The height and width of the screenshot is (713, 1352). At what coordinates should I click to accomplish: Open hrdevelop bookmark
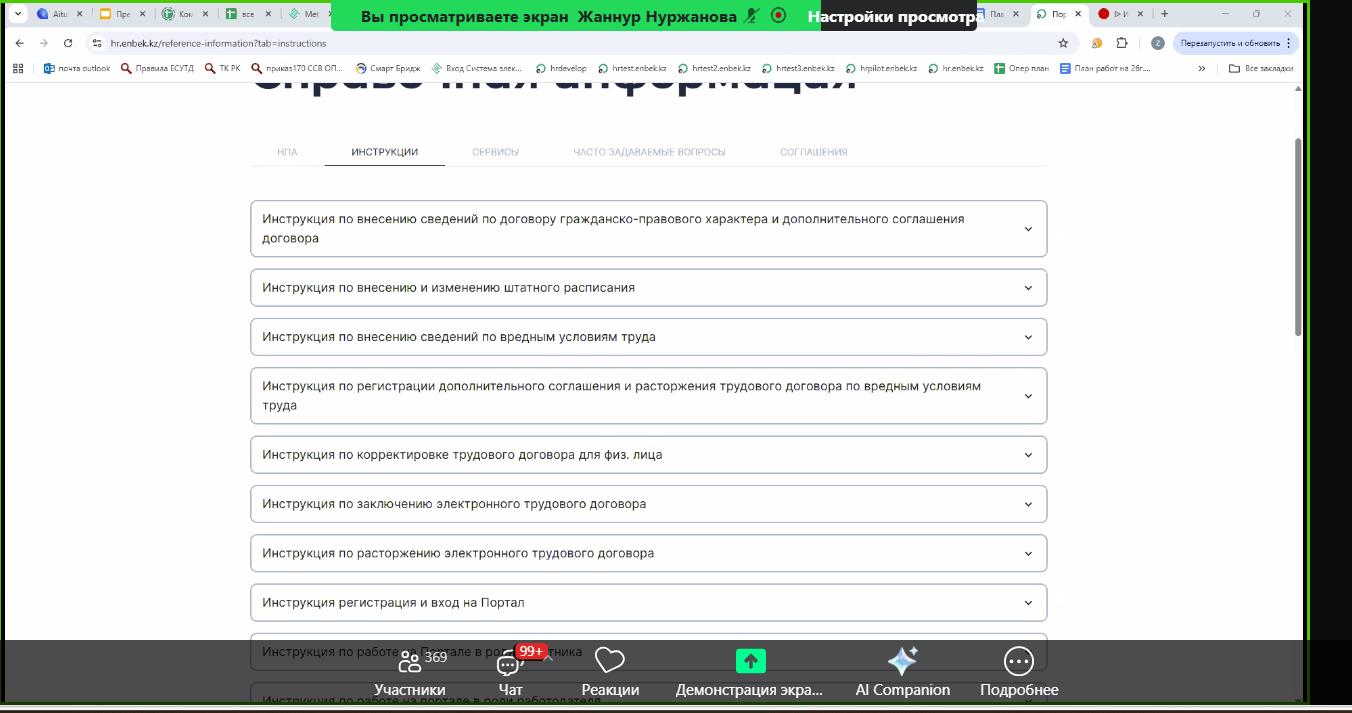(561, 68)
